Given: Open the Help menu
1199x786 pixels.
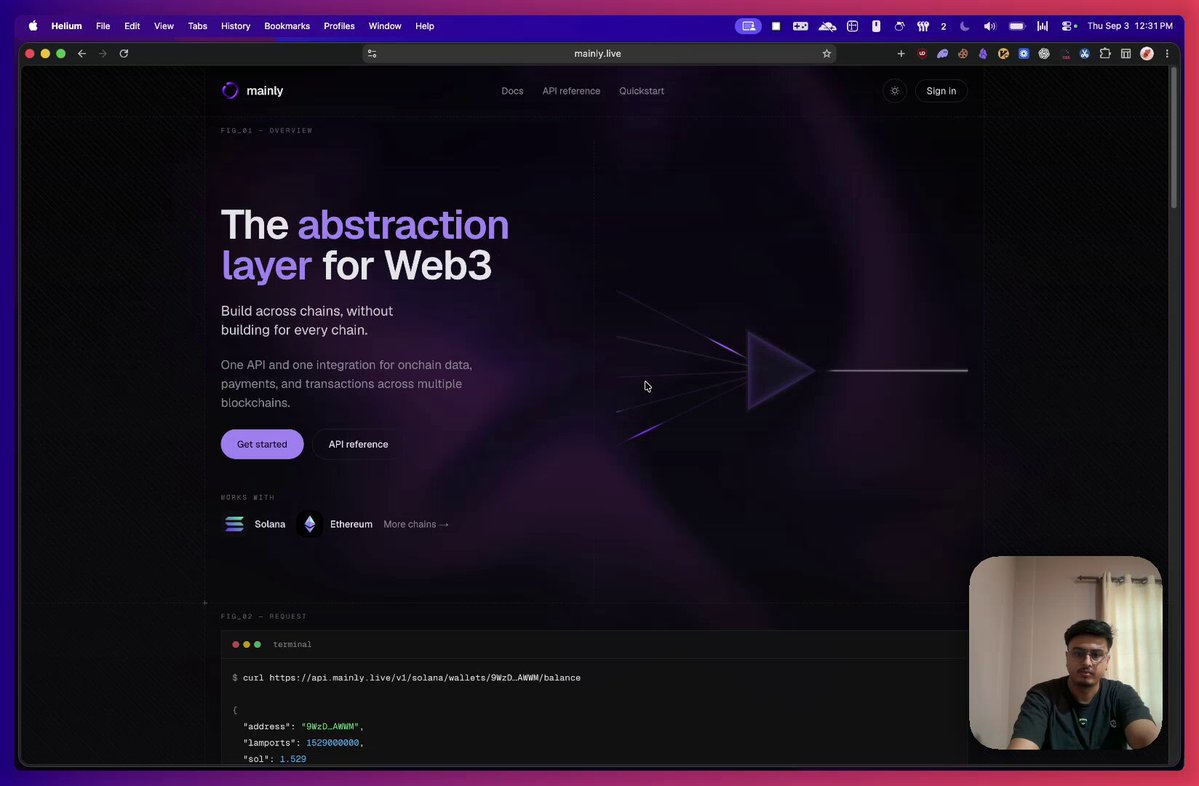Looking at the screenshot, I should point(424,26).
